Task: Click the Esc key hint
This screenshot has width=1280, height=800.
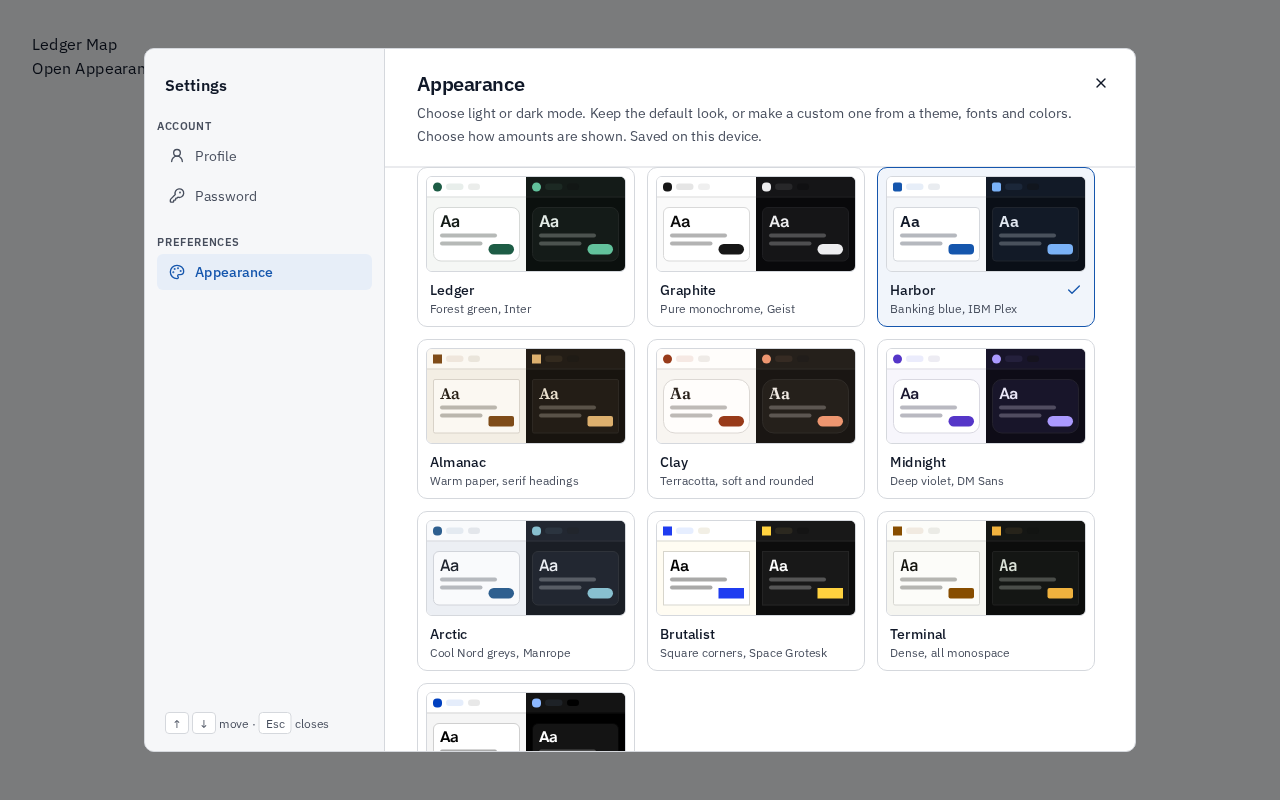Action: point(275,723)
